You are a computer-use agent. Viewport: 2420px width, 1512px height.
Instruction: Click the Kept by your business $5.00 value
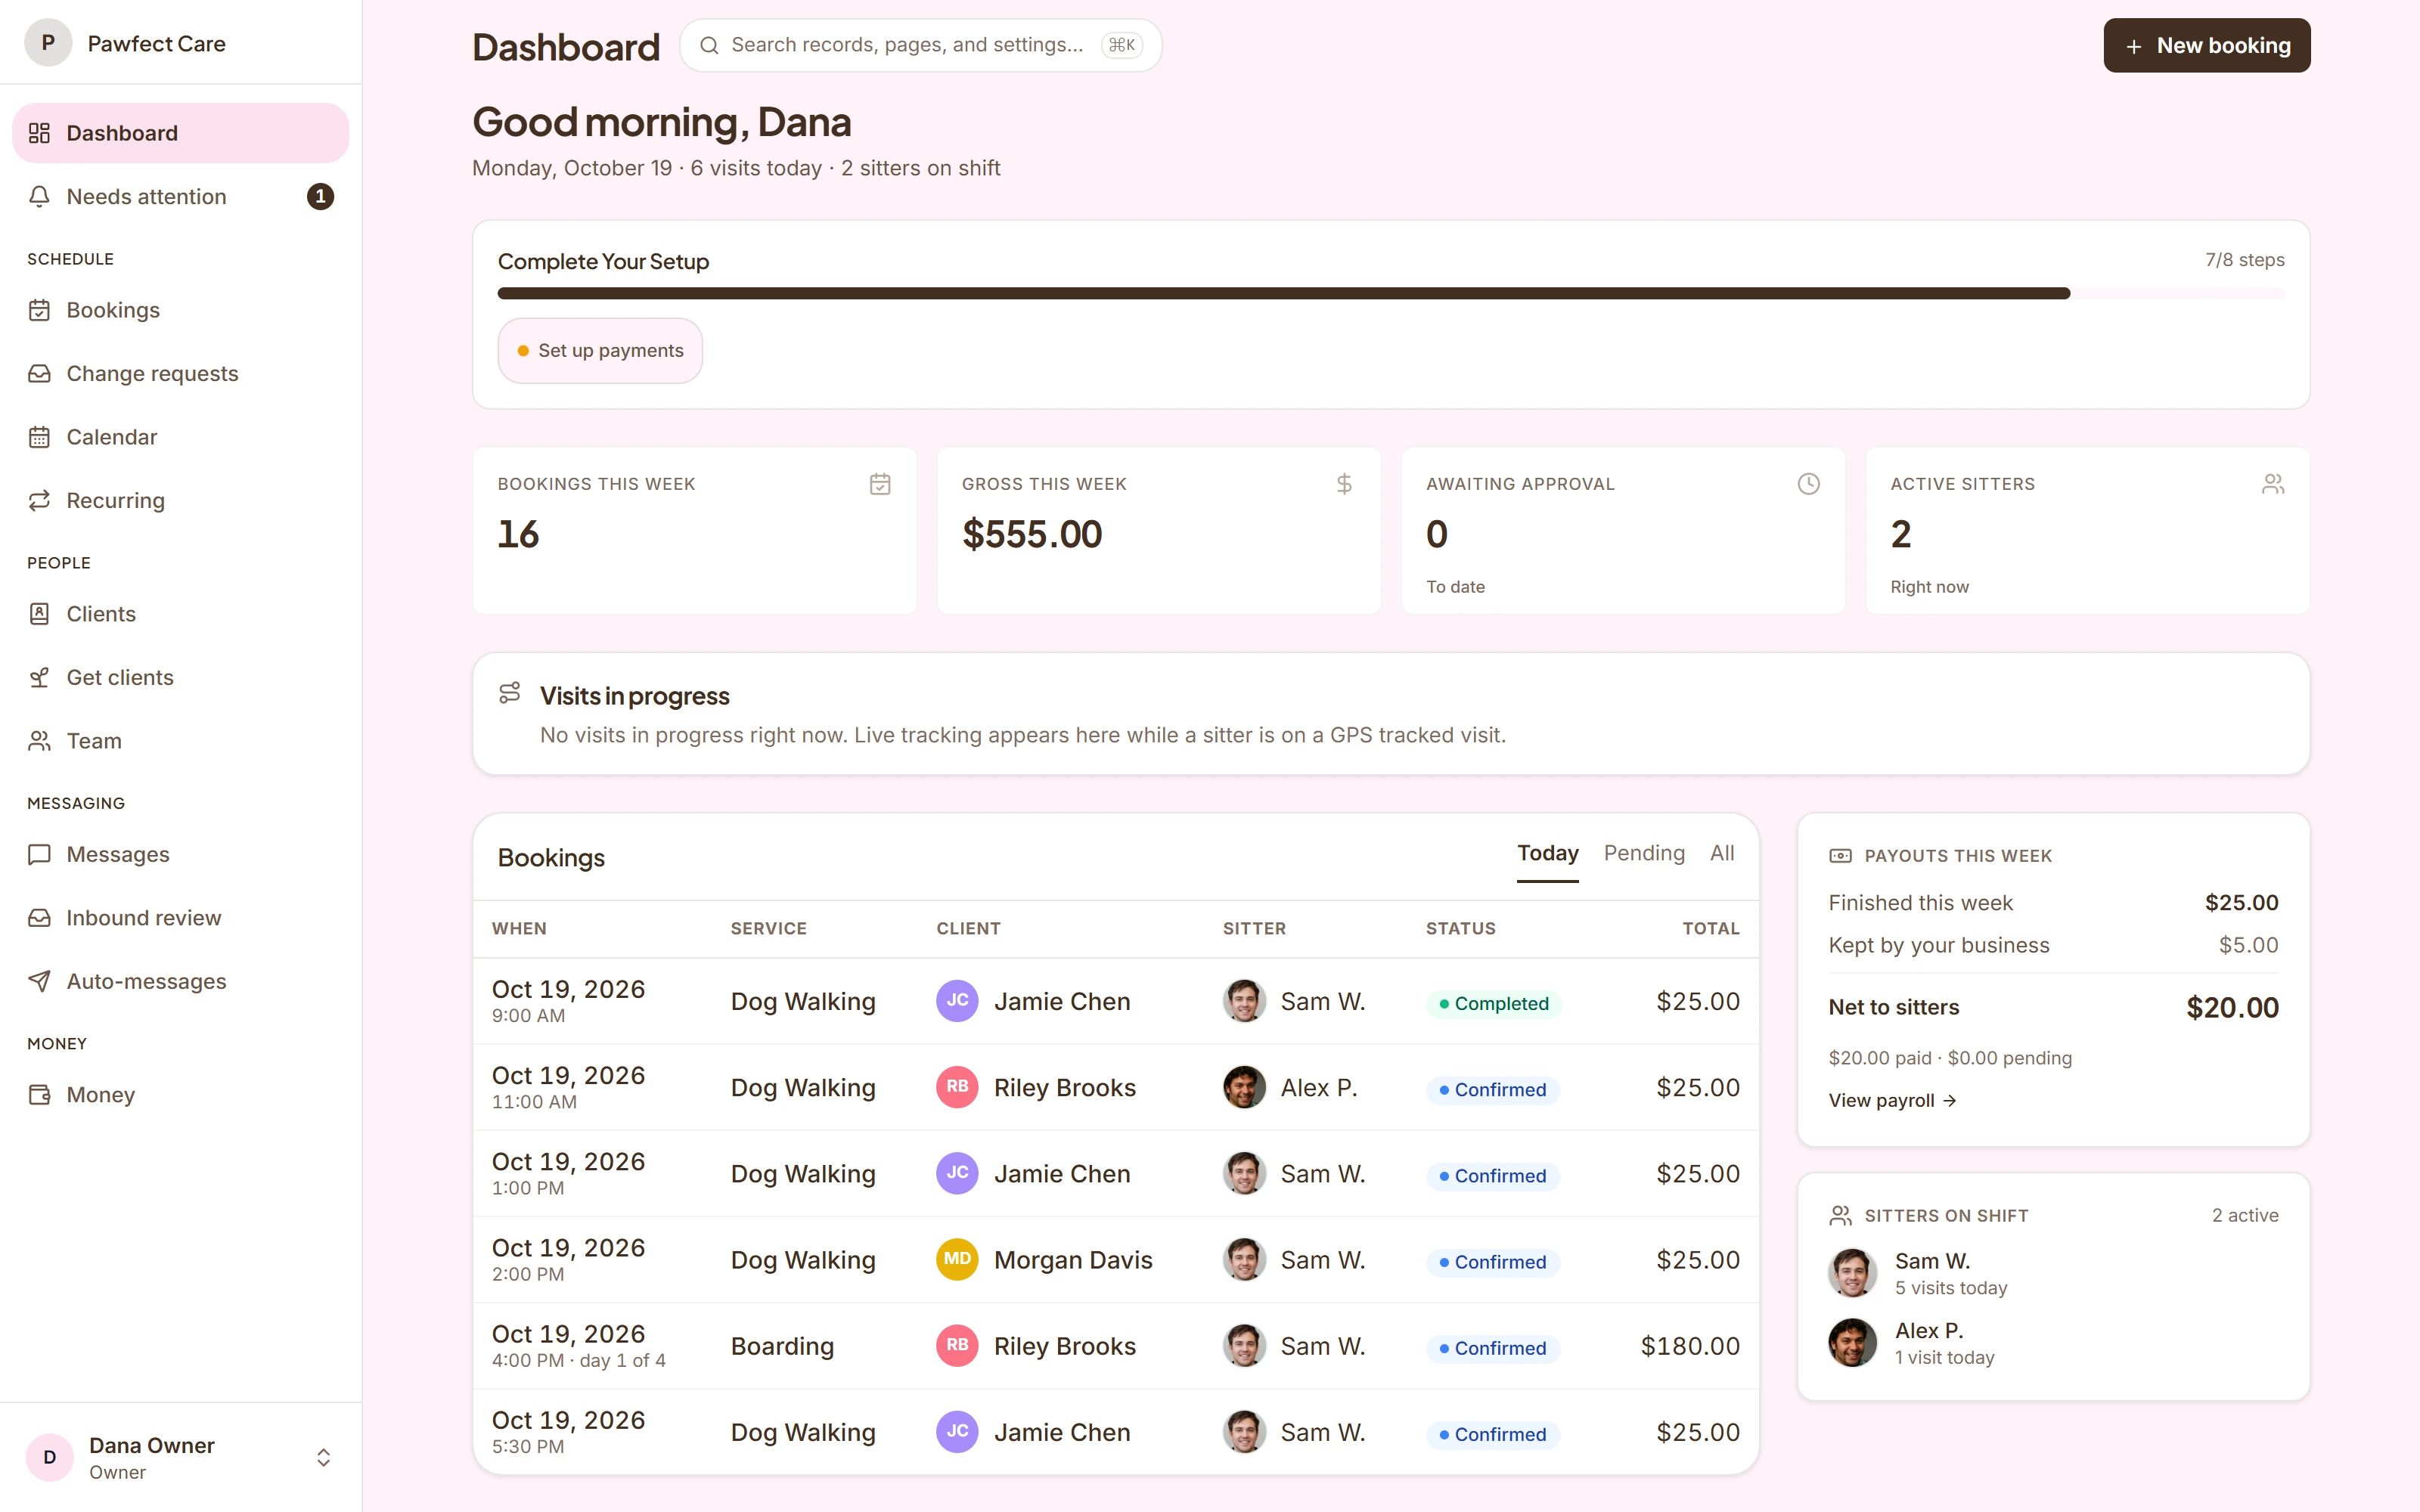2248,945
